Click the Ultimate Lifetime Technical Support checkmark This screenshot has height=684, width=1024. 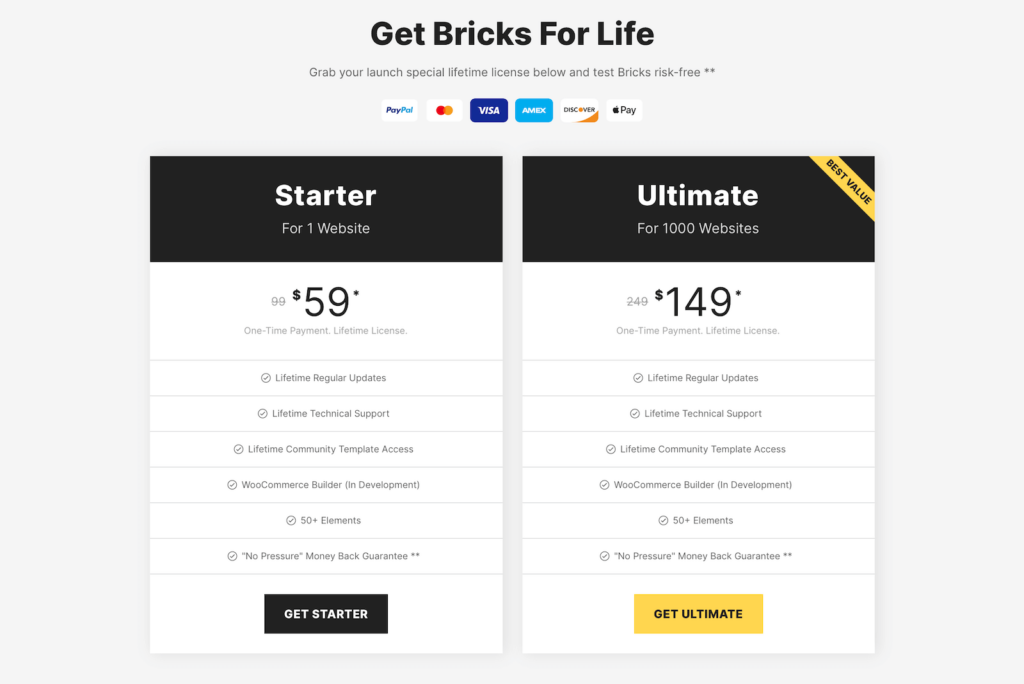635,414
